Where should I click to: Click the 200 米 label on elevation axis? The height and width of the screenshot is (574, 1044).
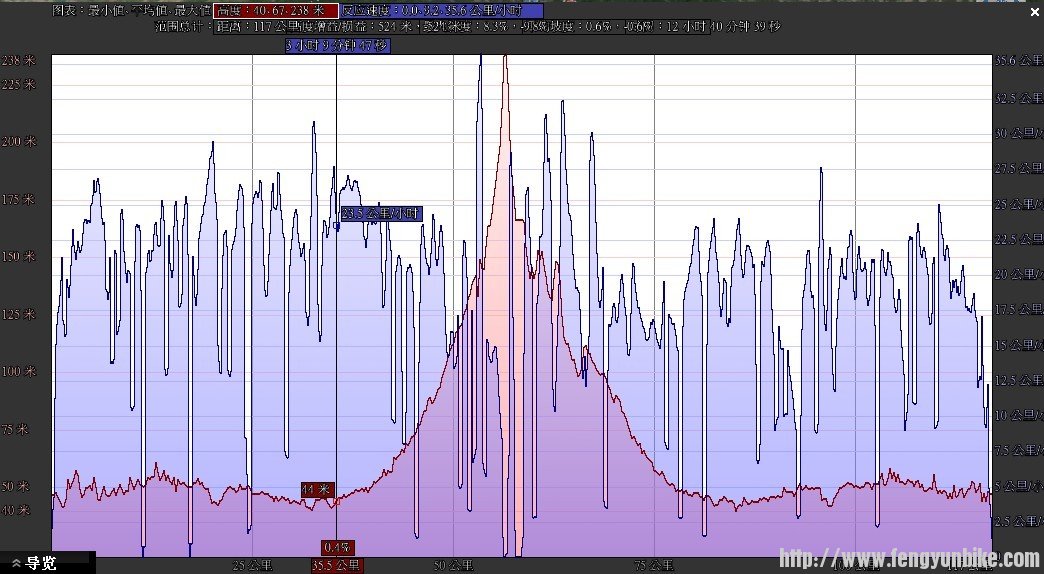18,142
